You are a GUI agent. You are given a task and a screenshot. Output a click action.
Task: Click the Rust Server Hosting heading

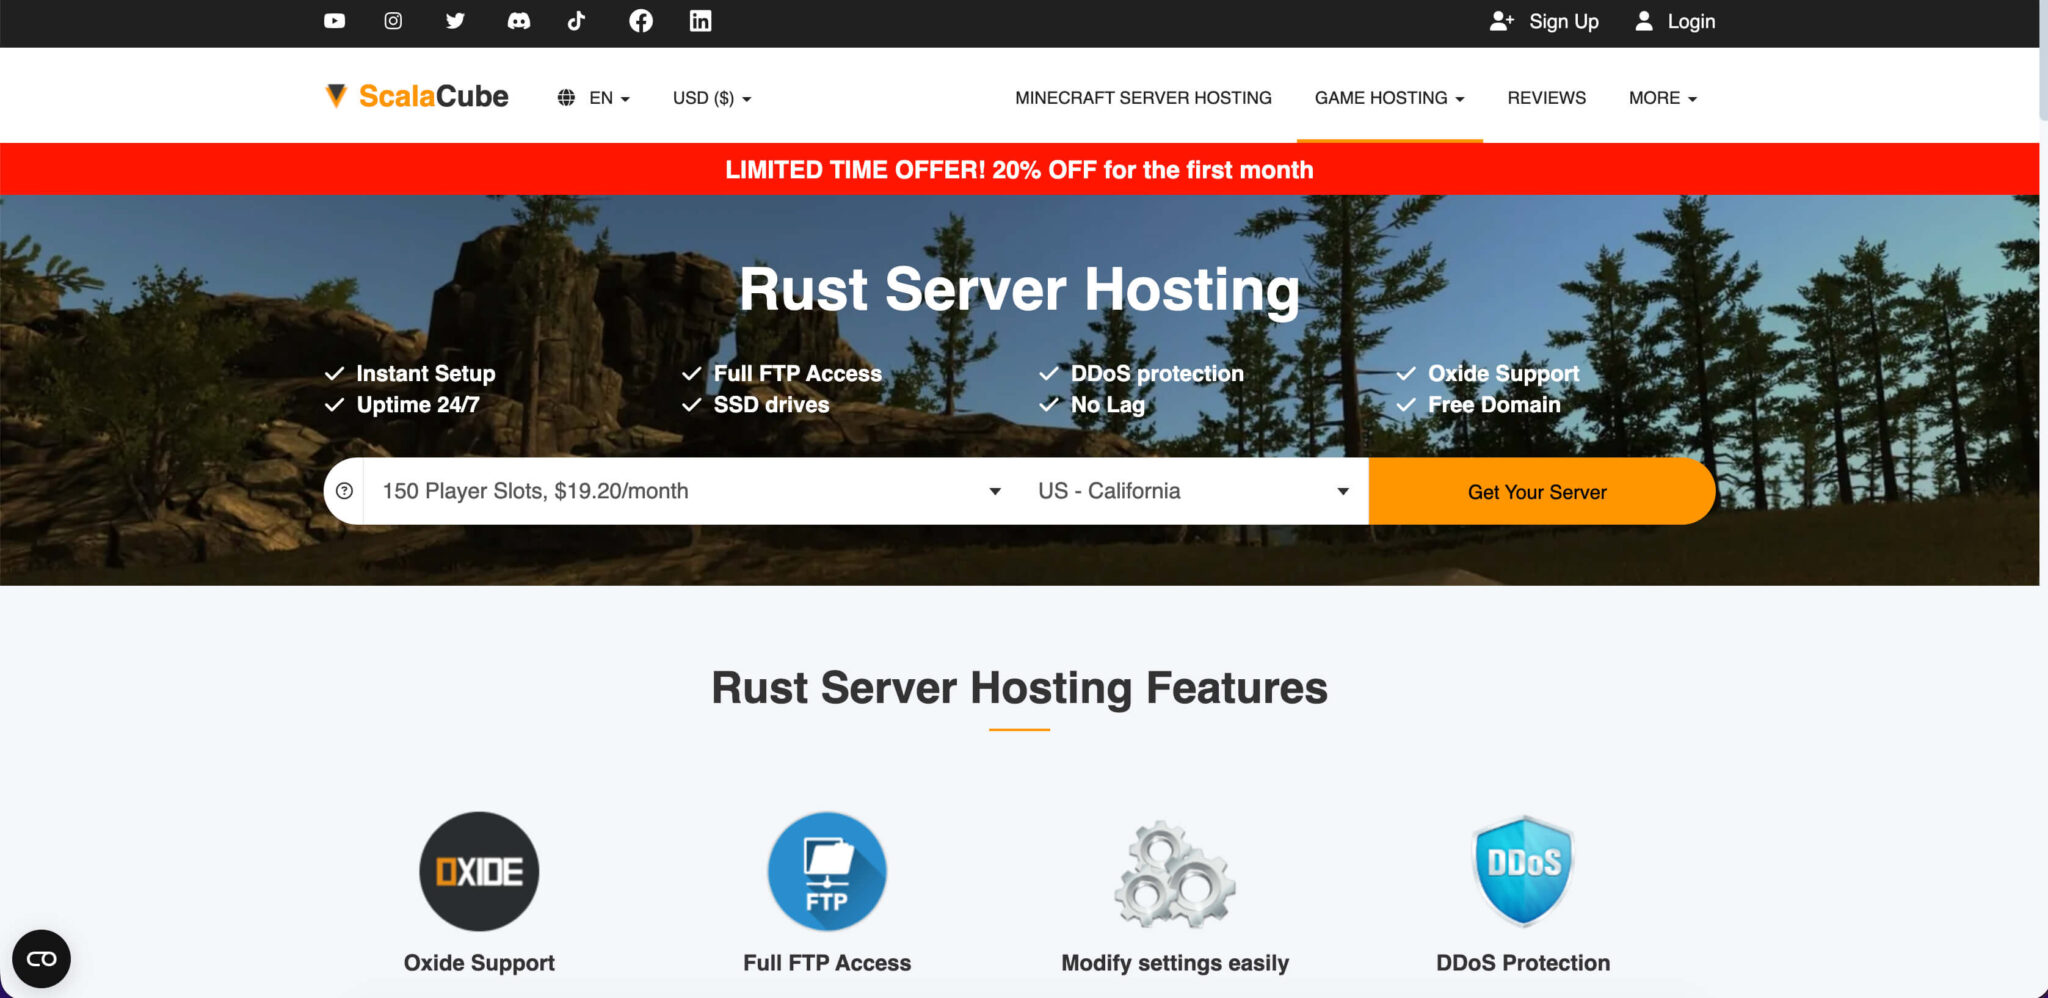click(1019, 290)
